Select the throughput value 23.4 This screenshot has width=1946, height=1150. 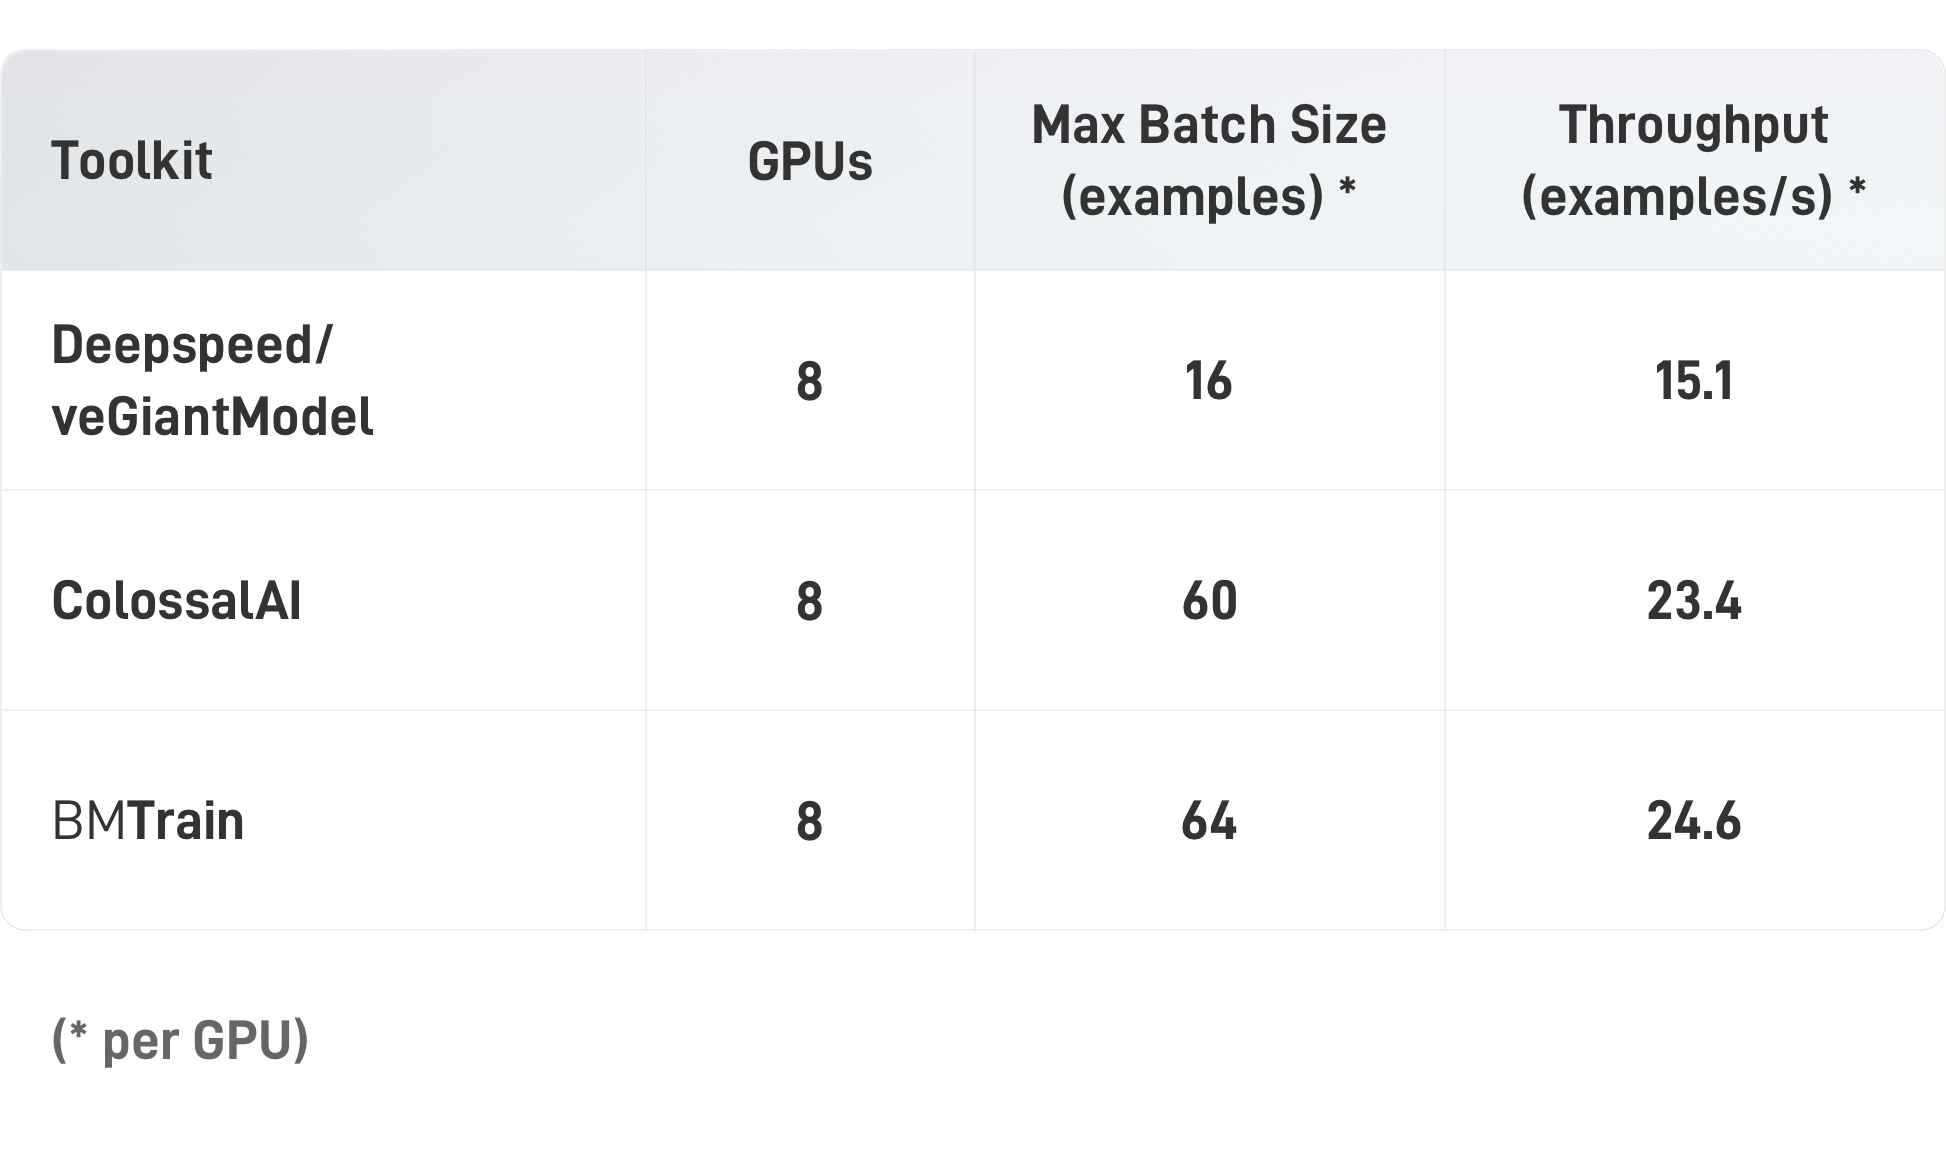1693,602
